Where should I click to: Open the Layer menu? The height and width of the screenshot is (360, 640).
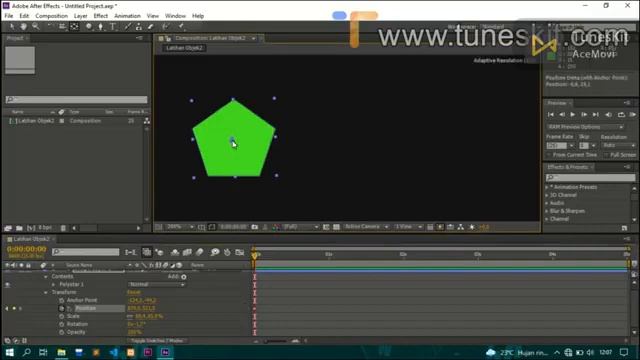tap(80, 16)
